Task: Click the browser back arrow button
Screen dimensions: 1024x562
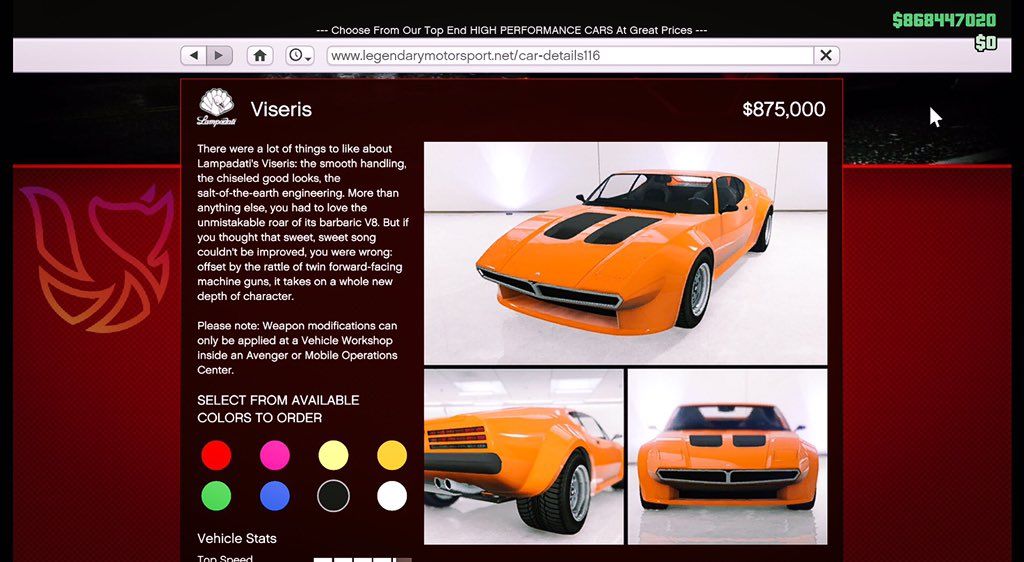Action: pyautogui.click(x=194, y=56)
